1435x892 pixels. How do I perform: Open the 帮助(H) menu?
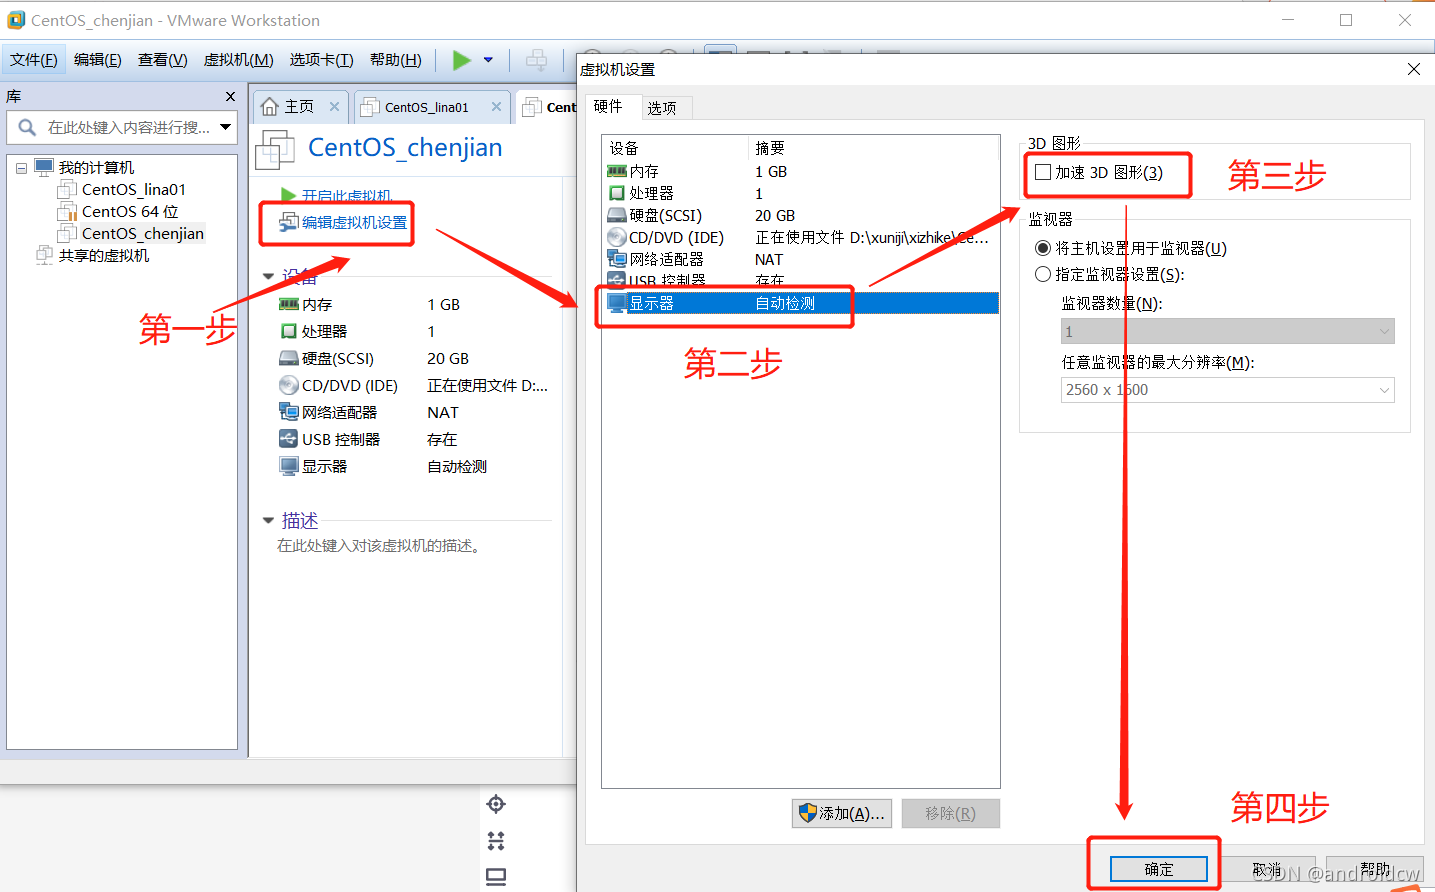tap(396, 60)
